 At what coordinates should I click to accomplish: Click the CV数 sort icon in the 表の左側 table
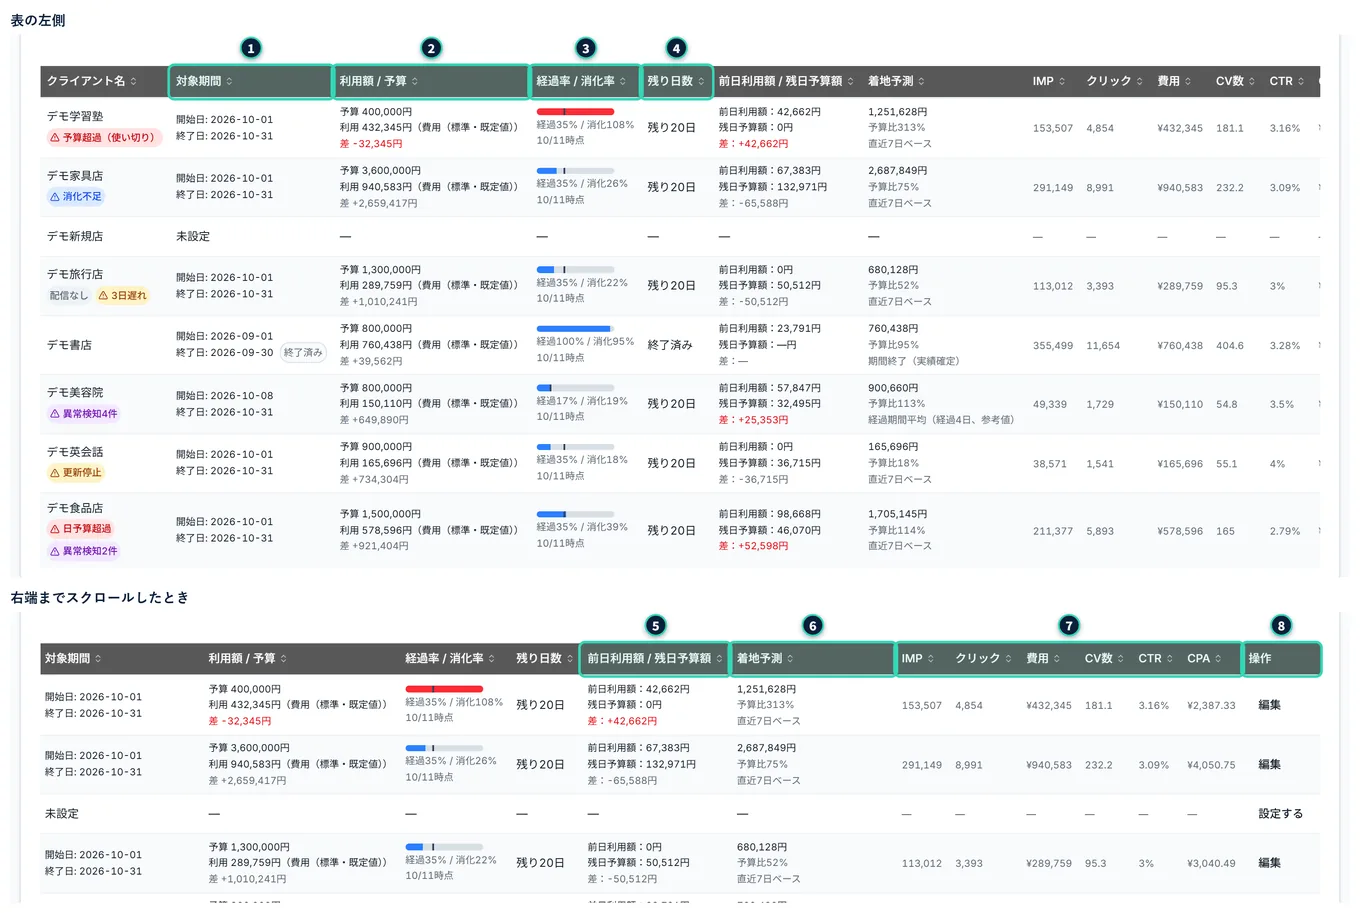[1252, 81]
